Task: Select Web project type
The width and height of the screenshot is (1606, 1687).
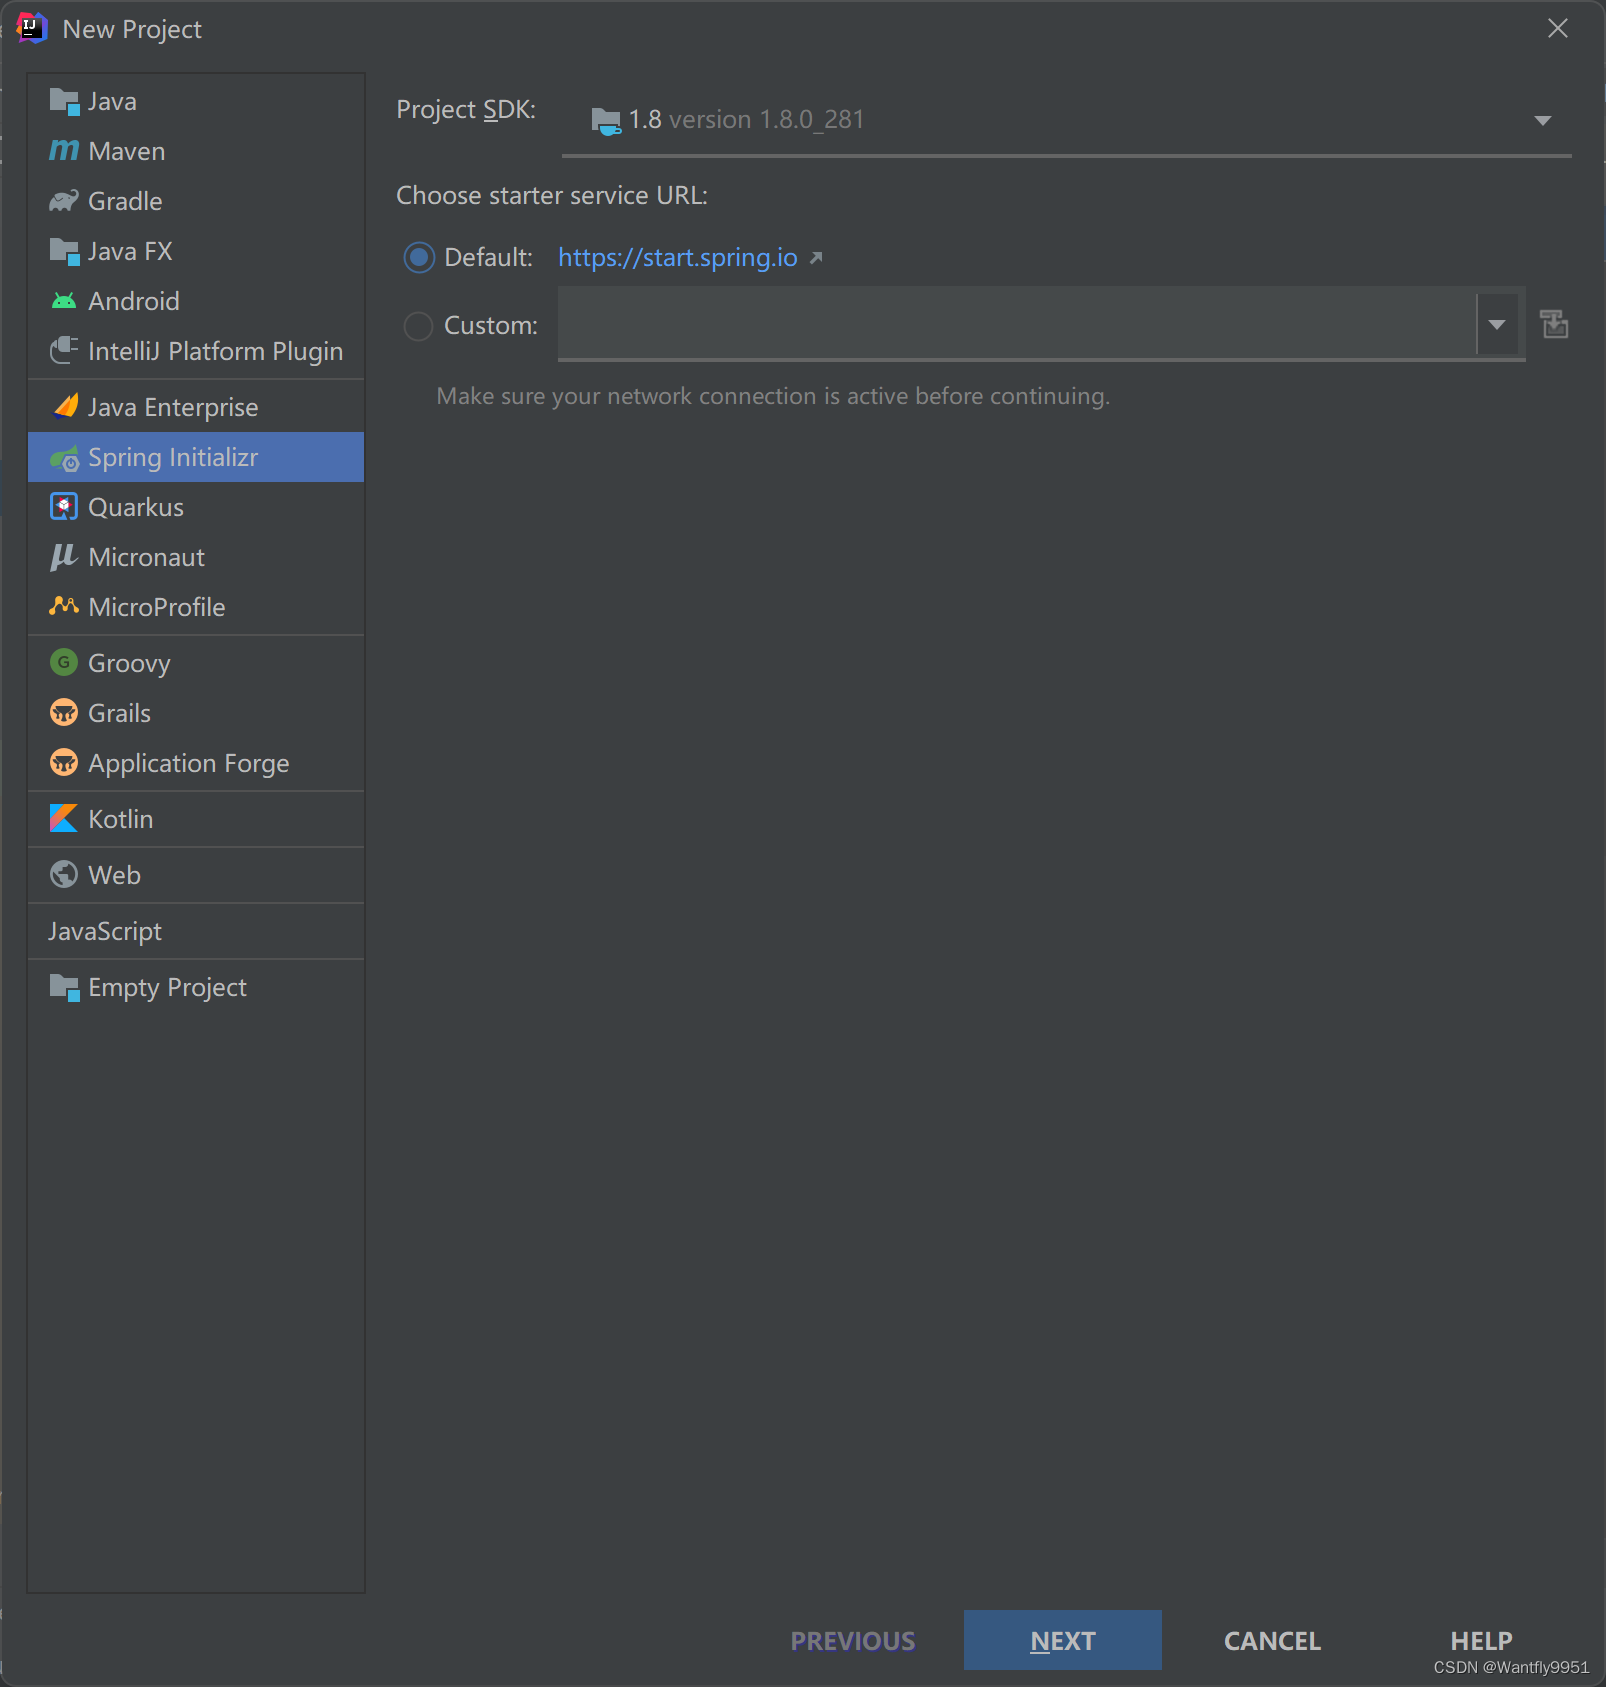Action: [x=196, y=875]
